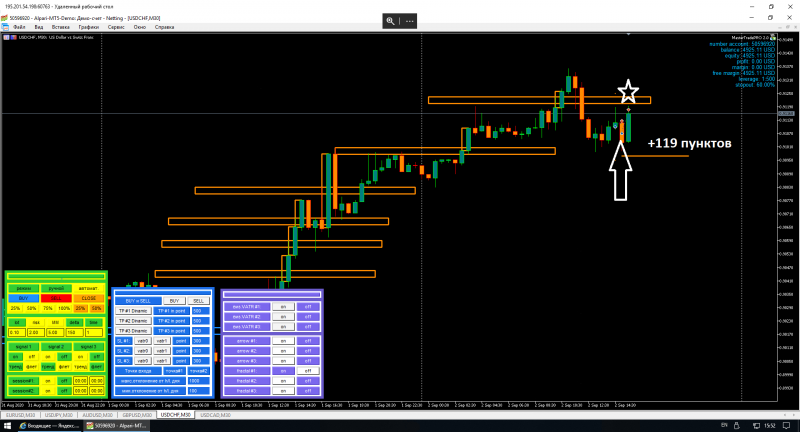Select the точка#2 button

[198, 371]
